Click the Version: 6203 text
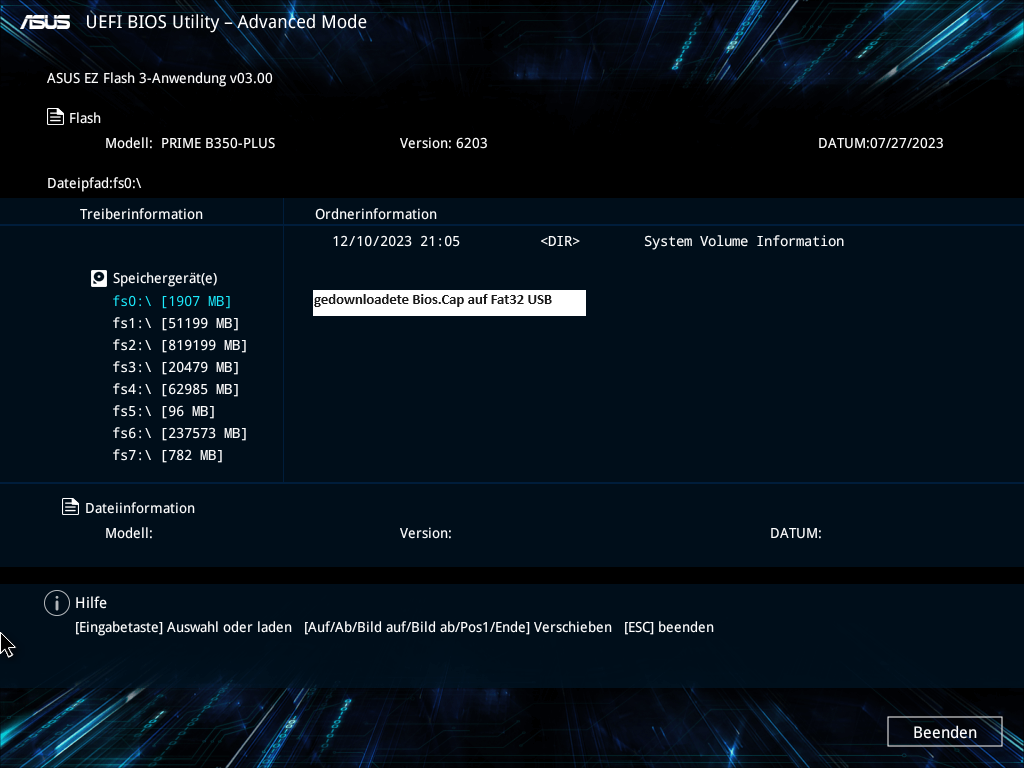The width and height of the screenshot is (1024, 768). (443, 143)
